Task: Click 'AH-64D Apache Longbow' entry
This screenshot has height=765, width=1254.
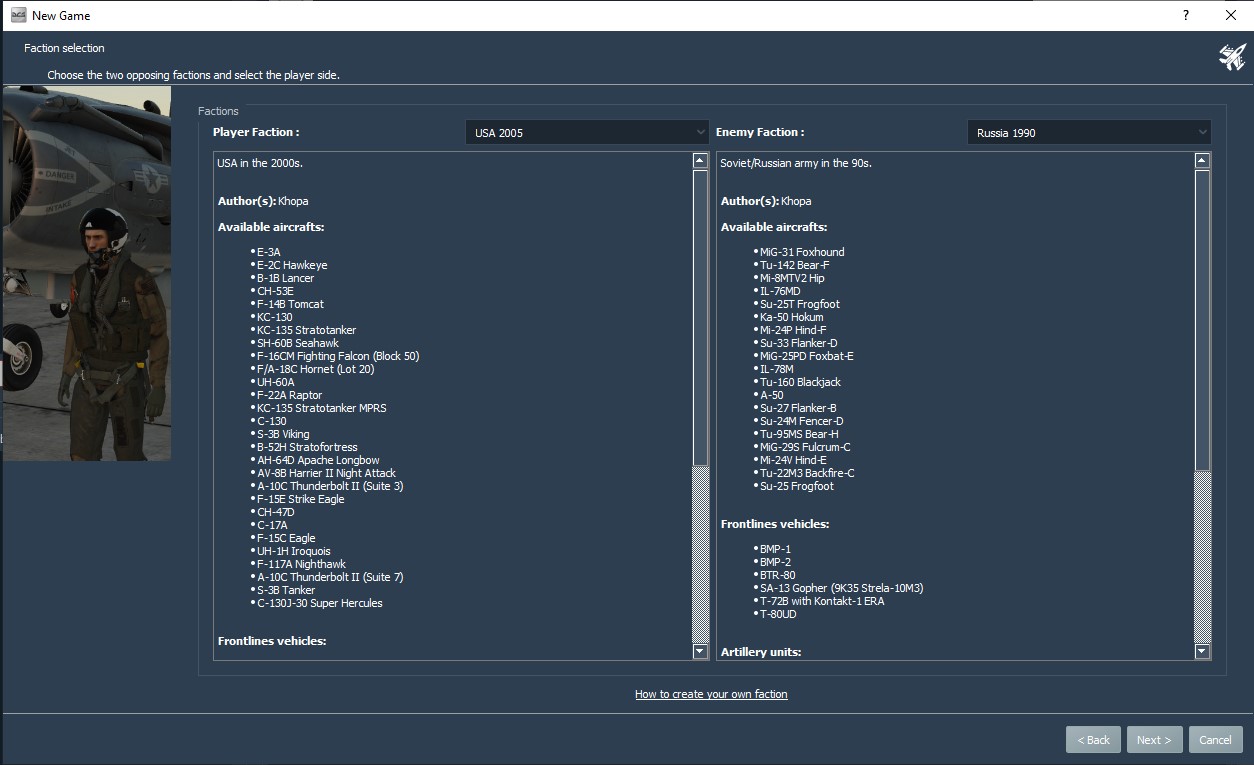Action: tap(318, 460)
